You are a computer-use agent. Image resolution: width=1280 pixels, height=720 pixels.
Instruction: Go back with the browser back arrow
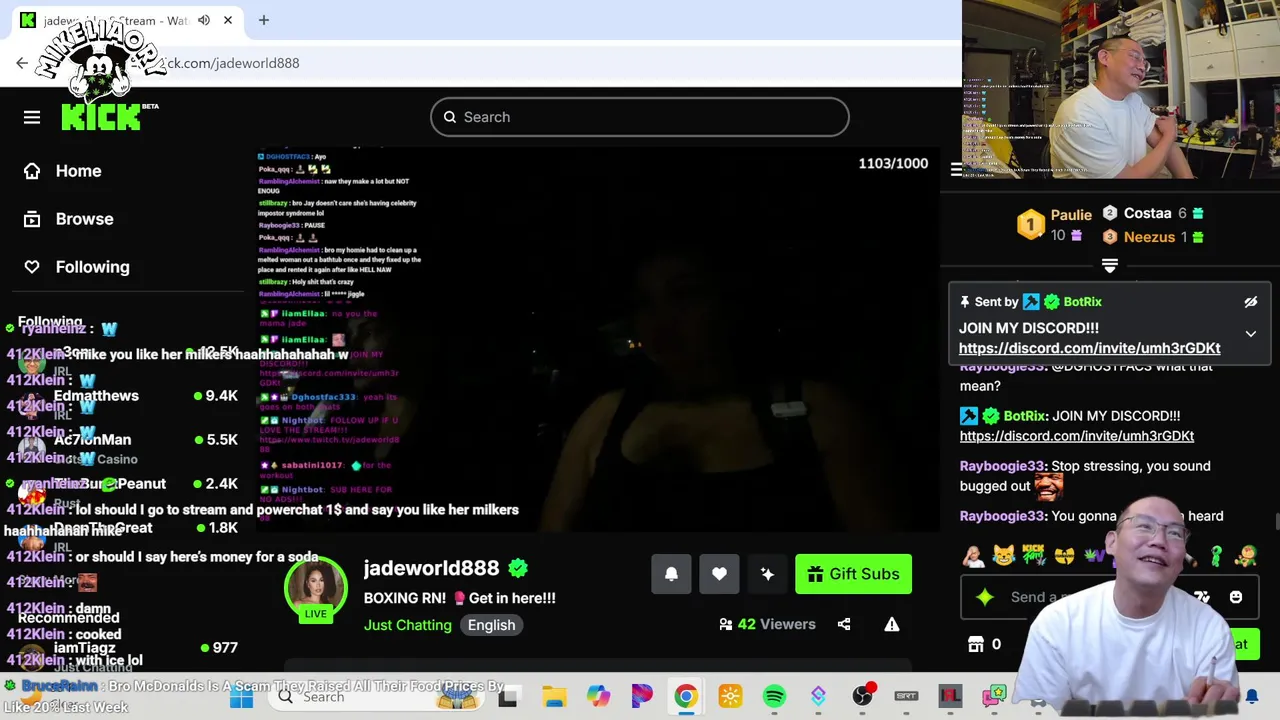coord(22,63)
